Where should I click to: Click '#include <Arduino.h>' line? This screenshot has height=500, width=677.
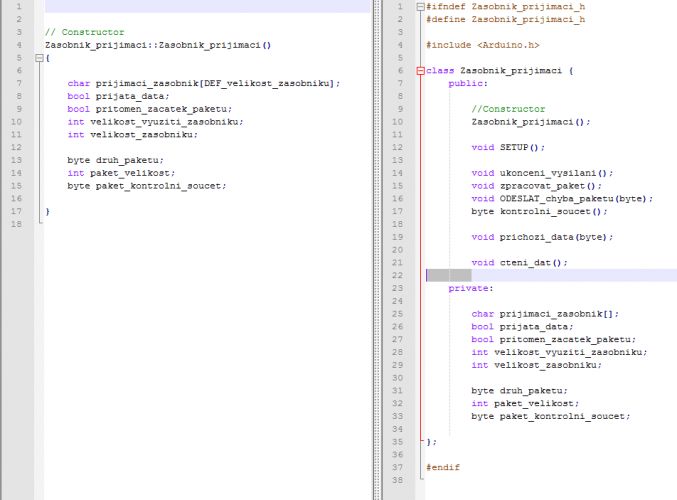point(483,45)
